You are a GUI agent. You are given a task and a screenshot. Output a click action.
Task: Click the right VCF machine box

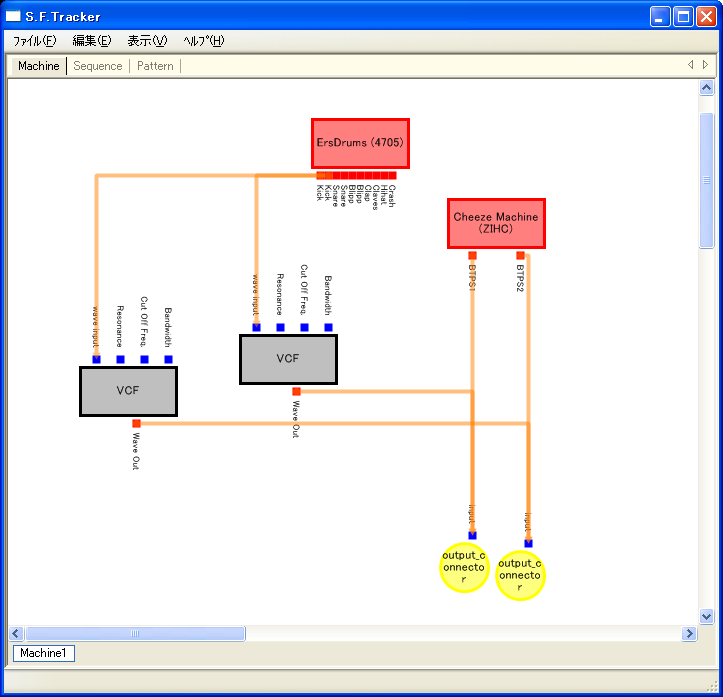point(288,359)
